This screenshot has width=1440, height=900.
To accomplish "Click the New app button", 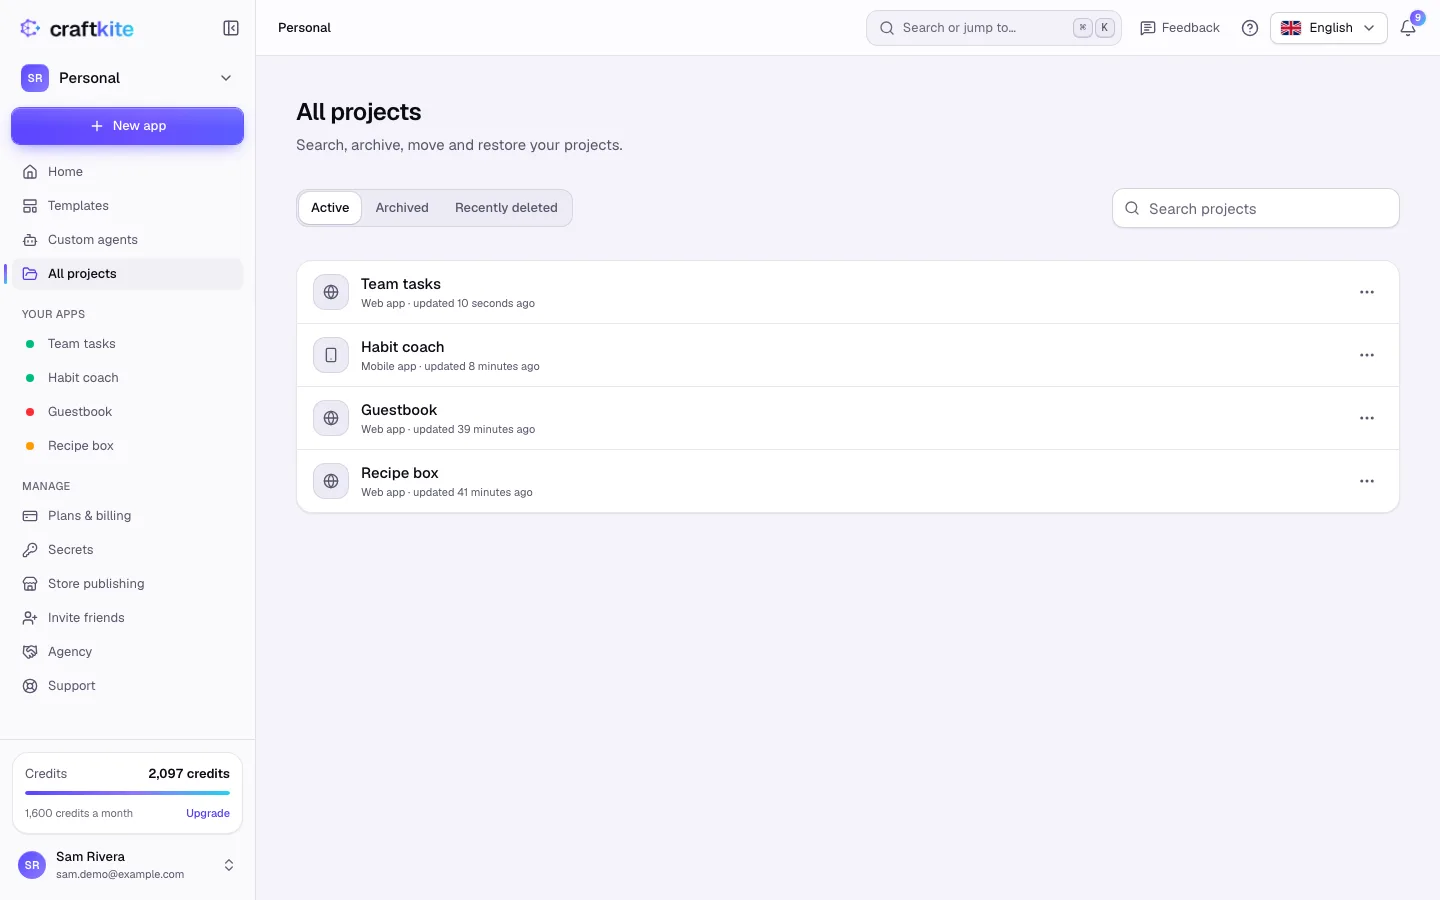I will coord(127,126).
